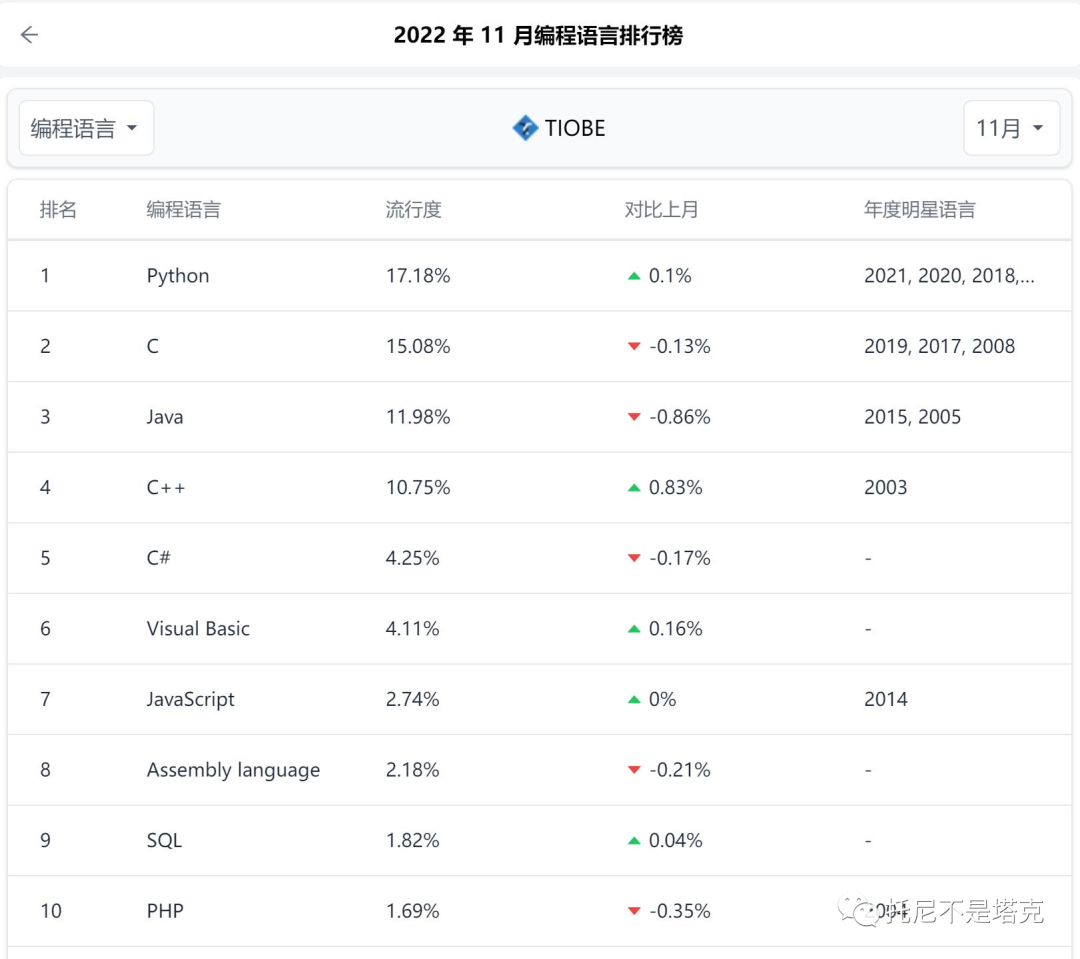The image size is (1080, 959).
Task: Click the 1.82% popularity value
Action: pyautogui.click(x=413, y=841)
